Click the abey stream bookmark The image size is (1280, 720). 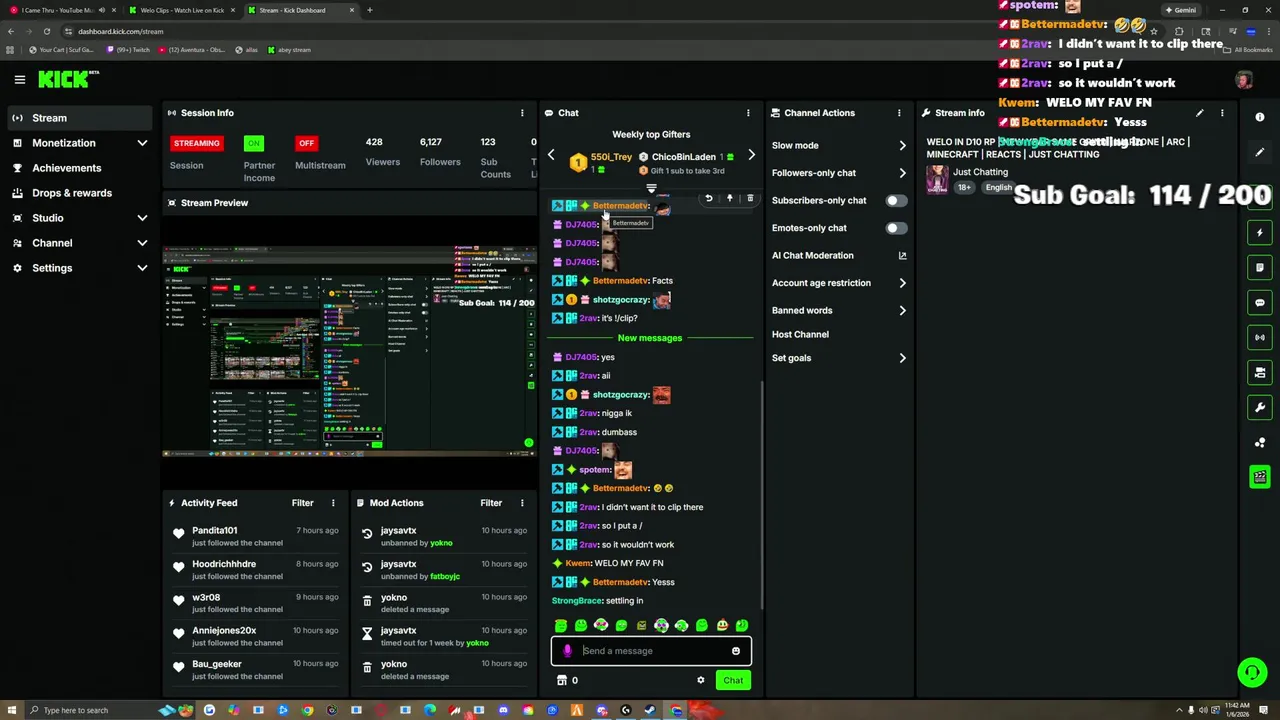tap(288, 49)
